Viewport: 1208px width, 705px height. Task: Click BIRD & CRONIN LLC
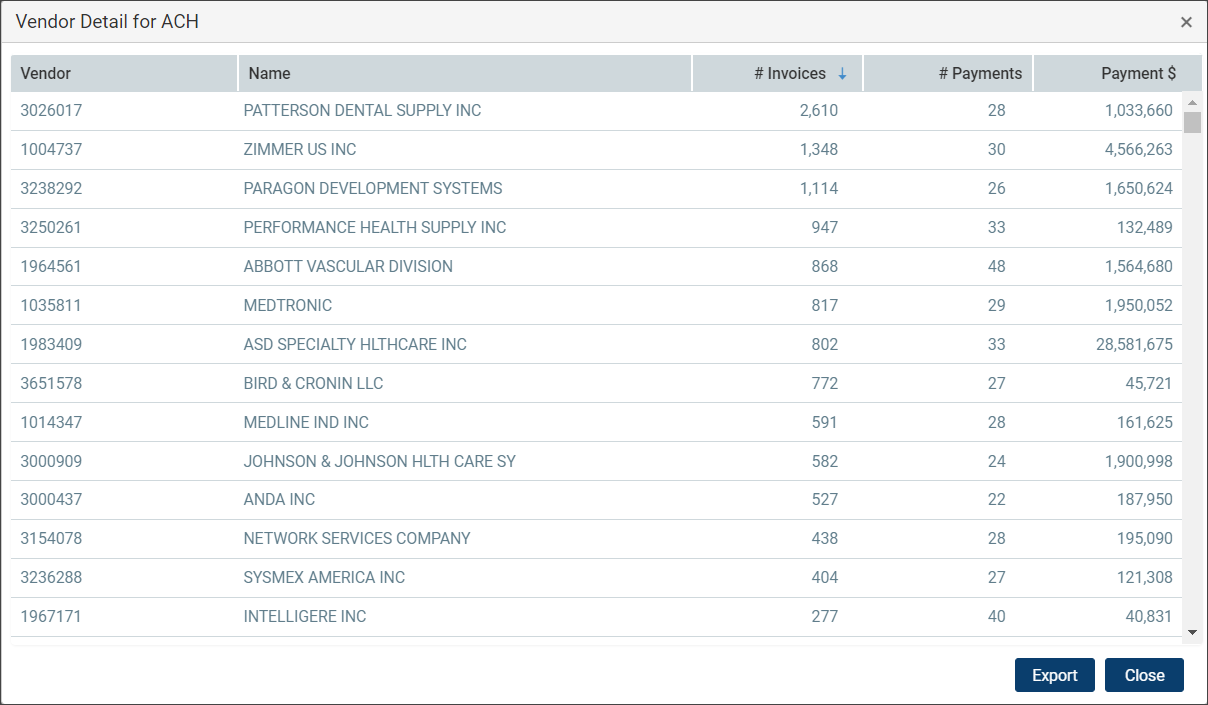[x=313, y=383]
